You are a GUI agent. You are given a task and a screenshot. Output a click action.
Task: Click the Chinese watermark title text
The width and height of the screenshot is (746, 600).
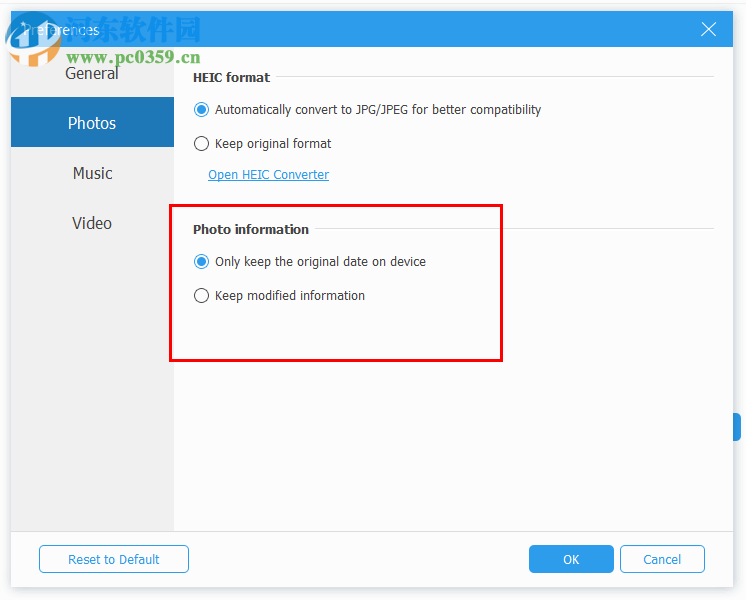point(135,28)
